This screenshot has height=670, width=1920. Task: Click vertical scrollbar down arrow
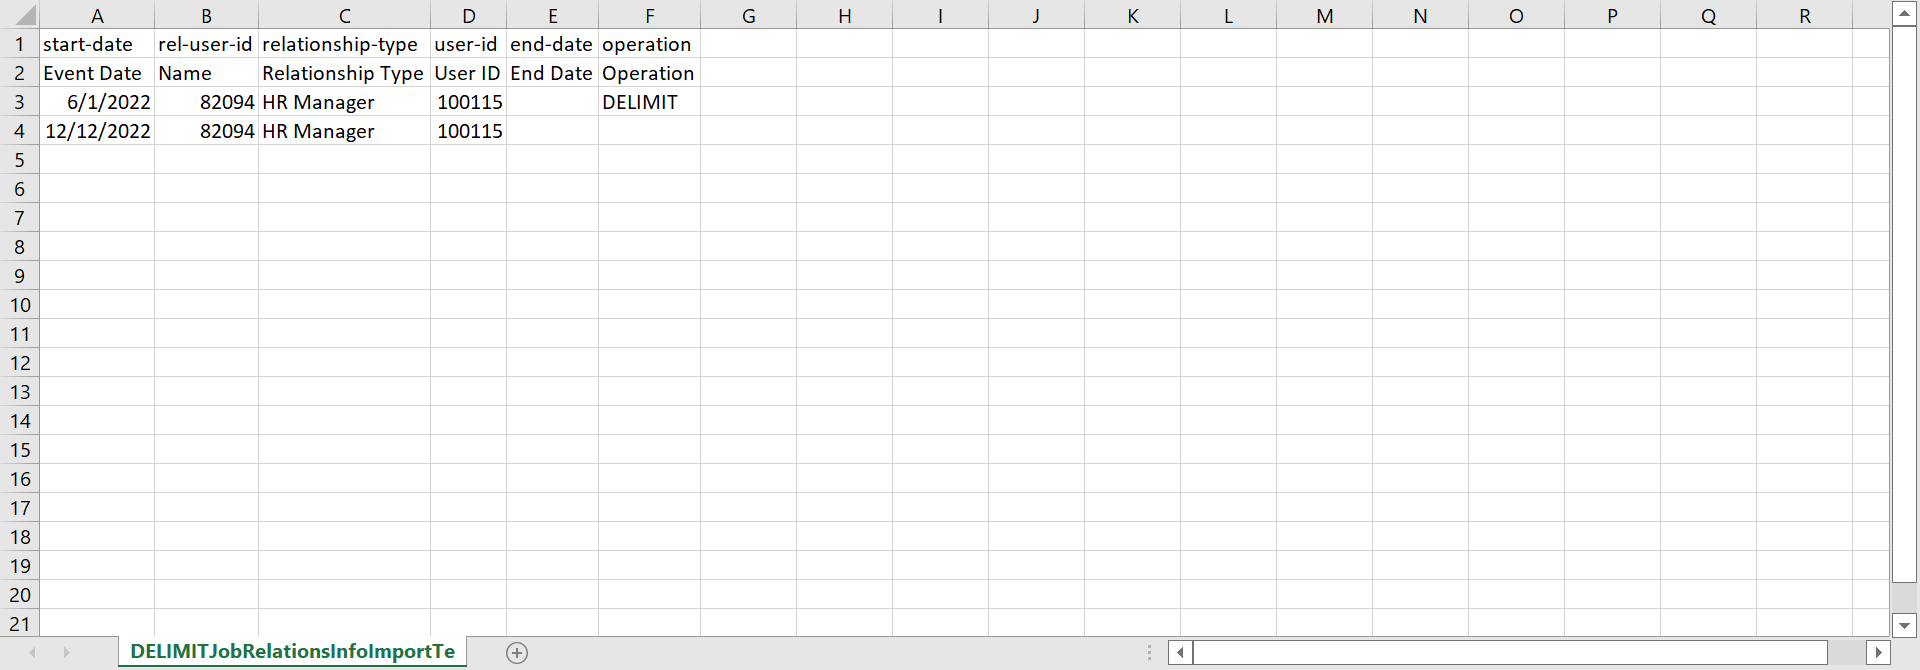(x=1904, y=625)
